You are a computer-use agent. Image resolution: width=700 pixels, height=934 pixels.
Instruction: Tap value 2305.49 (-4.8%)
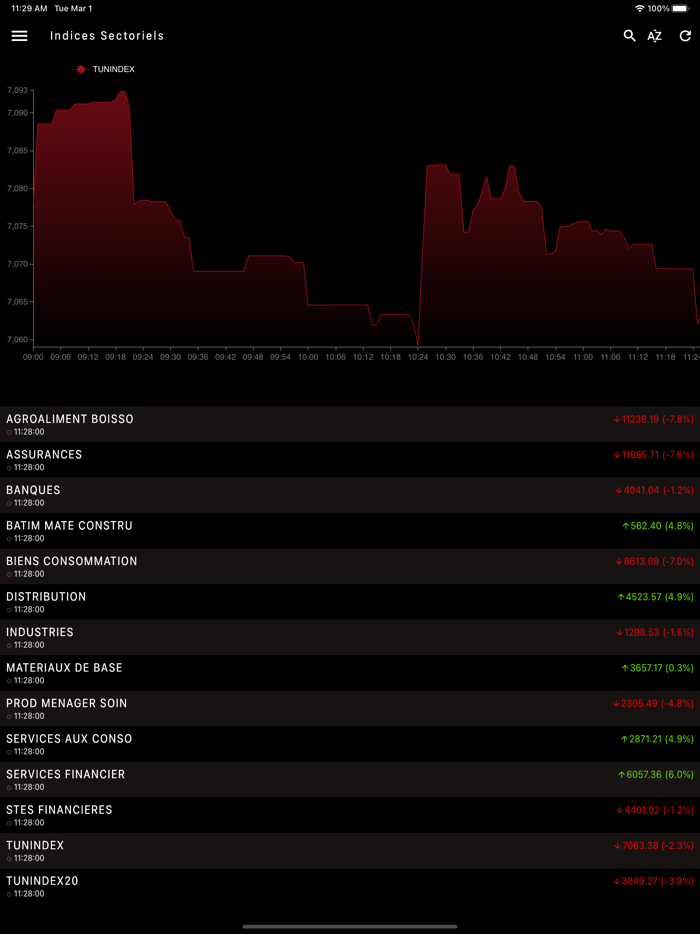click(x=654, y=703)
